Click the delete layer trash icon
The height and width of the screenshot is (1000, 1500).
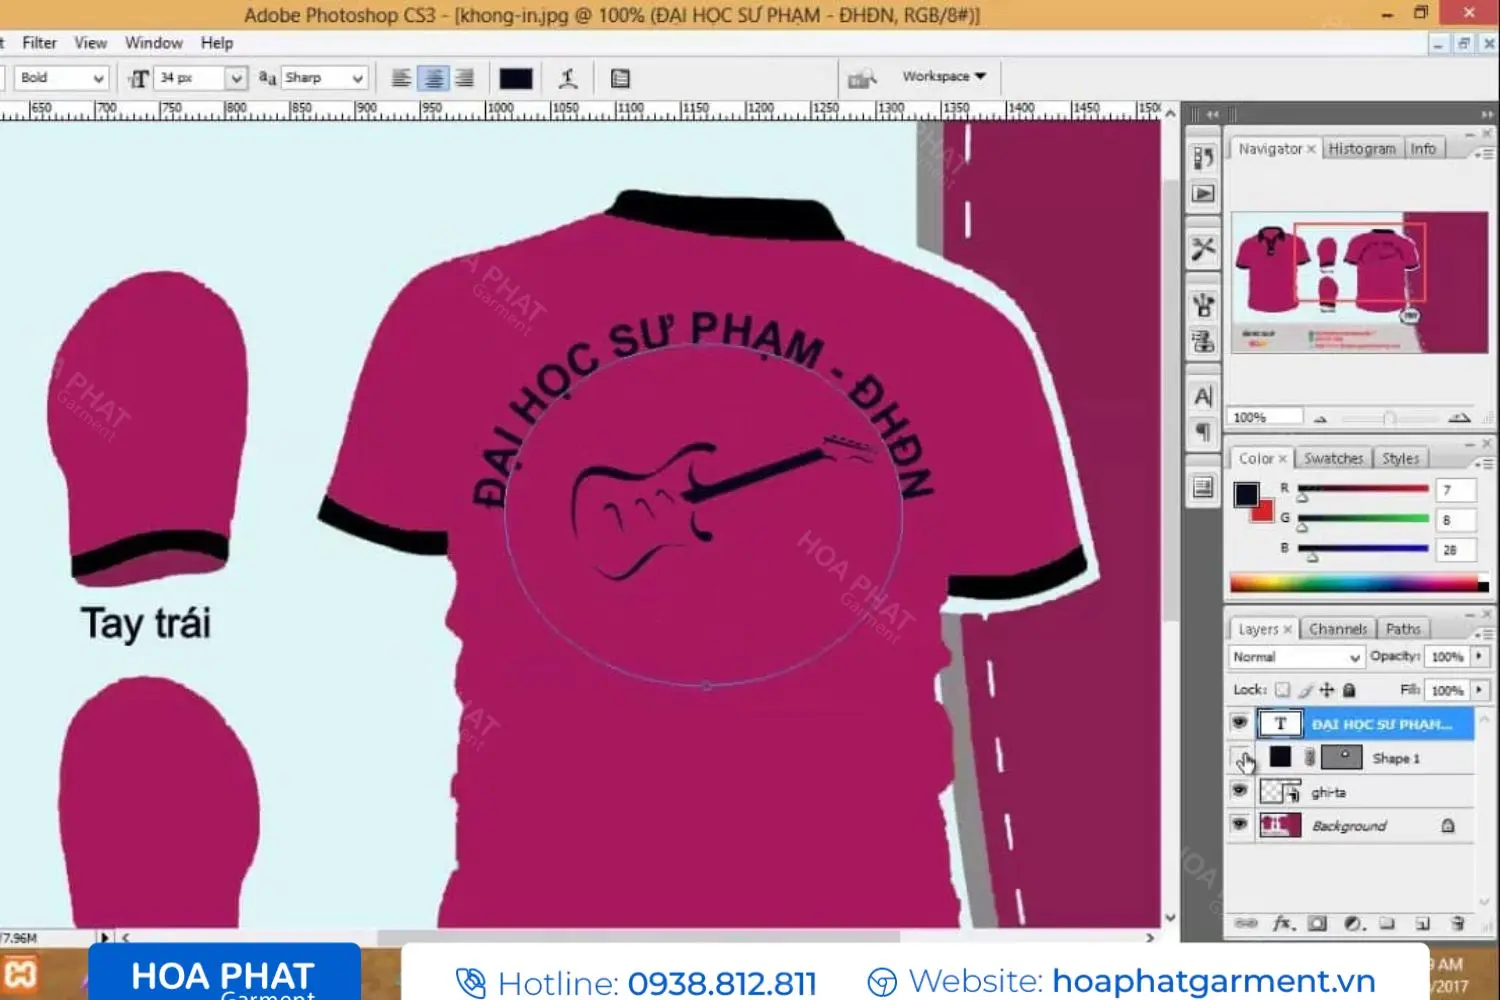pyautogui.click(x=1458, y=923)
